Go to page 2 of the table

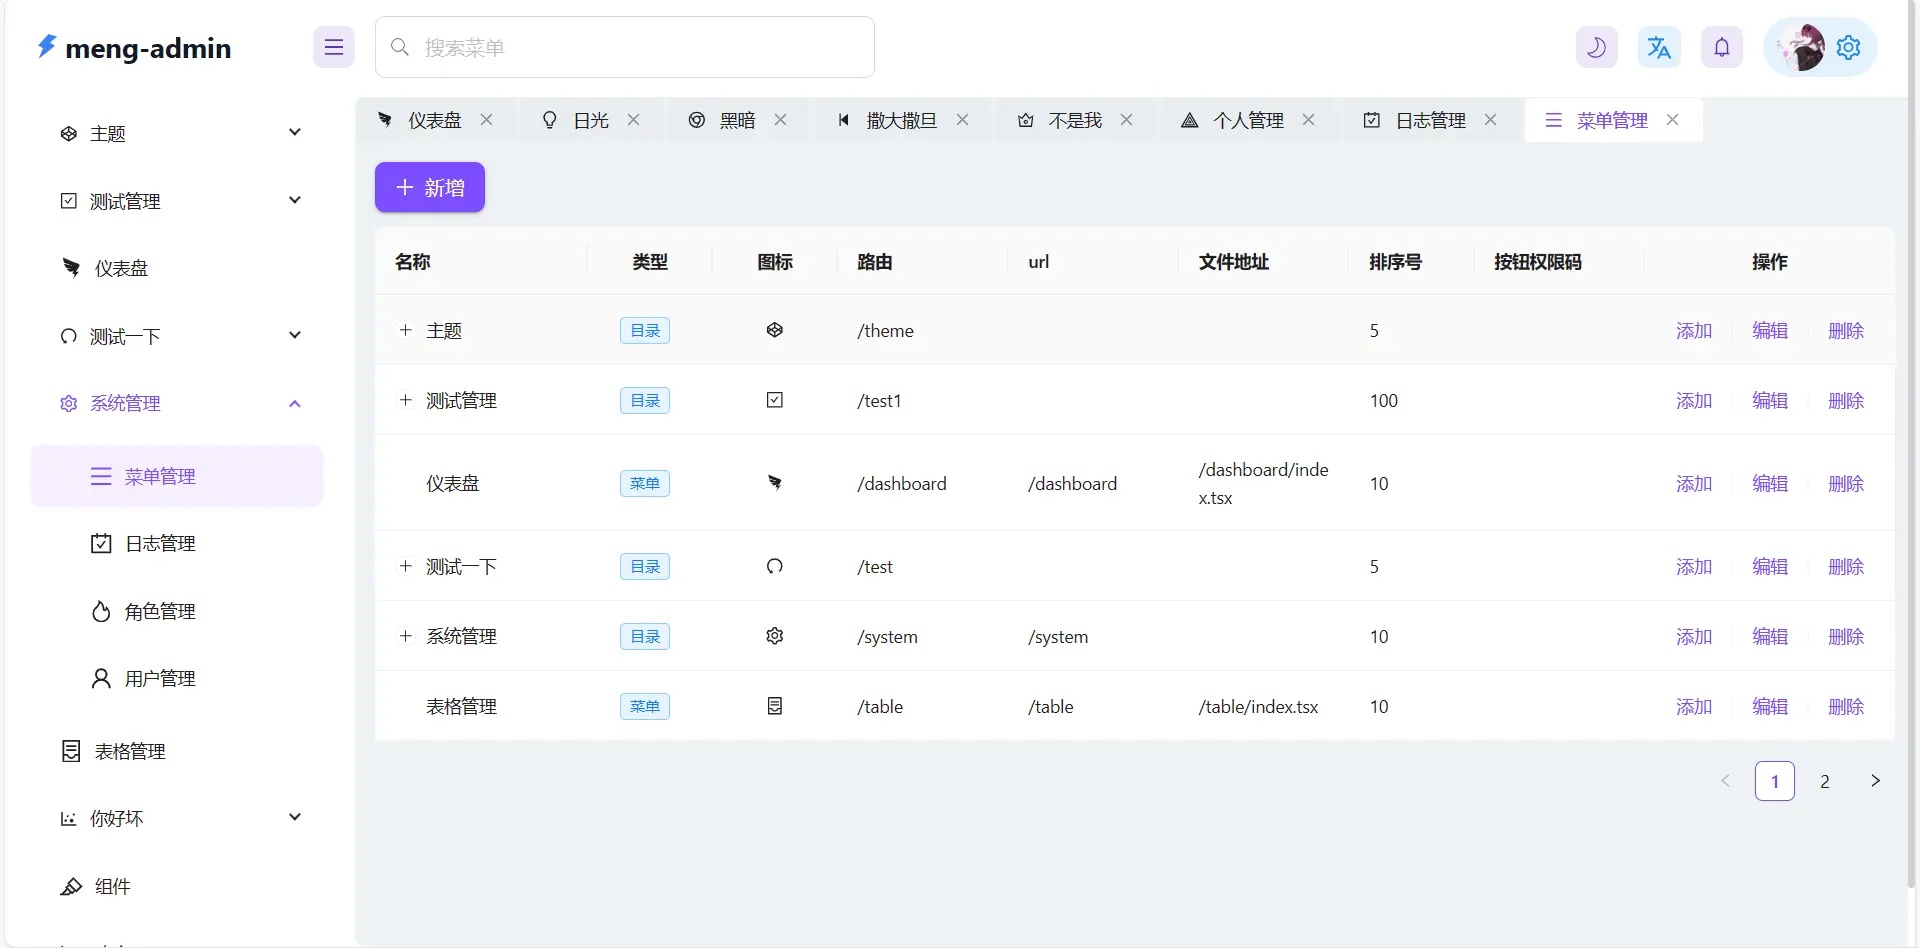(1824, 781)
